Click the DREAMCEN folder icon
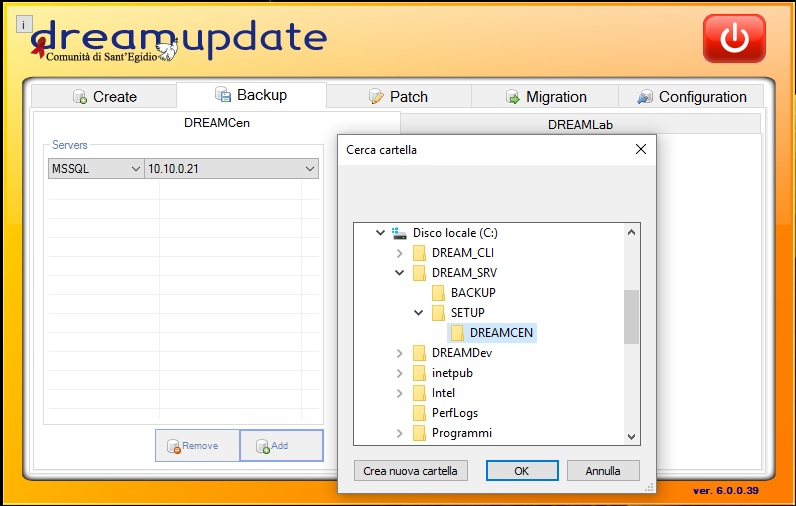This screenshot has height=506, width=796. [457, 333]
